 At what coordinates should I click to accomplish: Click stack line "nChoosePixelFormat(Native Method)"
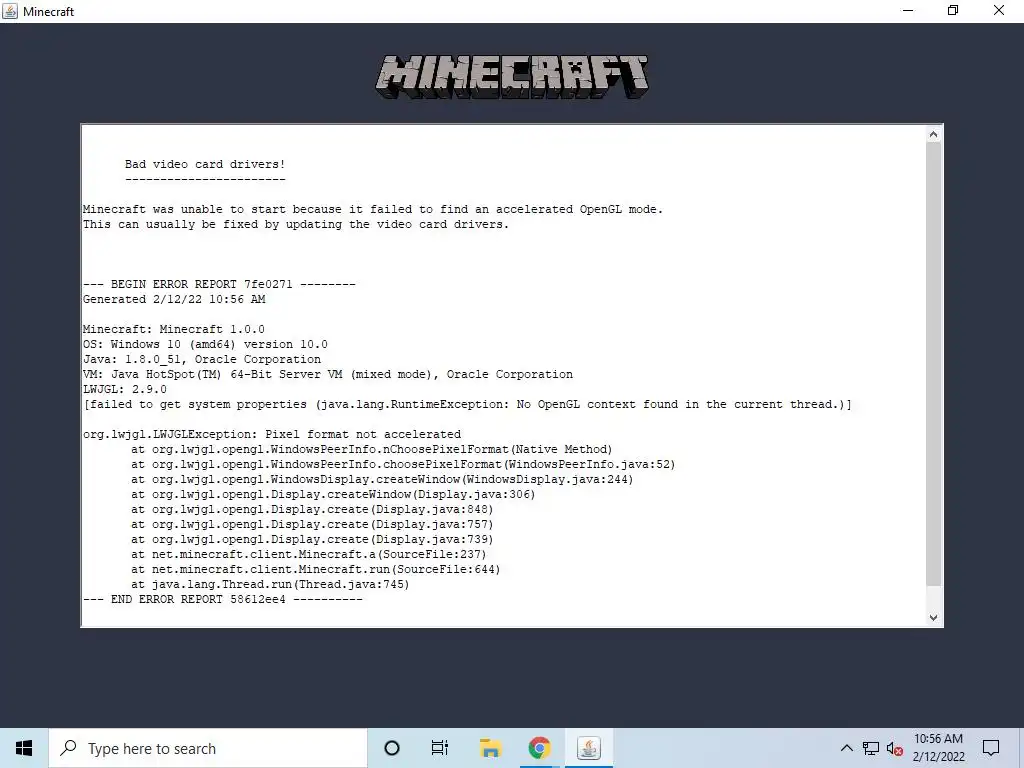tap(372, 450)
